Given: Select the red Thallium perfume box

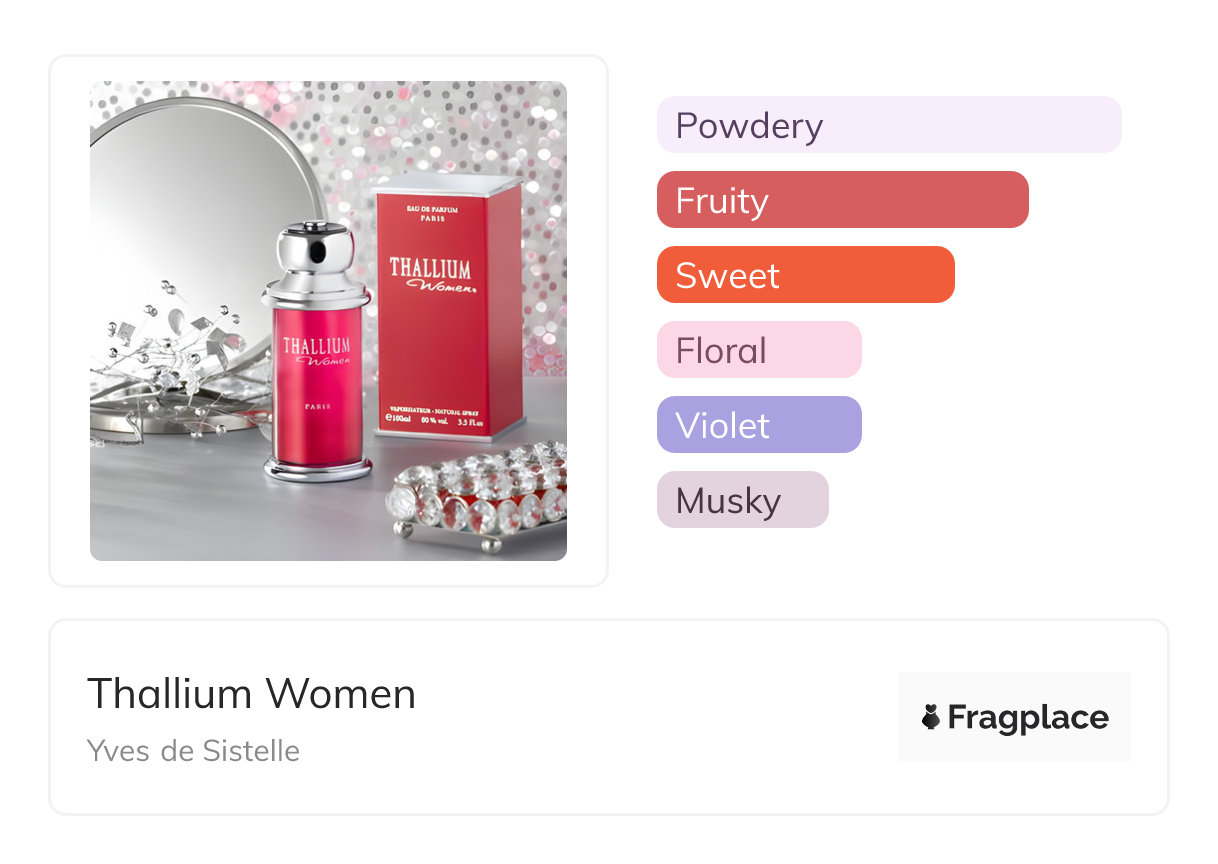Looking at the screenshot, I should click(447, 320).
